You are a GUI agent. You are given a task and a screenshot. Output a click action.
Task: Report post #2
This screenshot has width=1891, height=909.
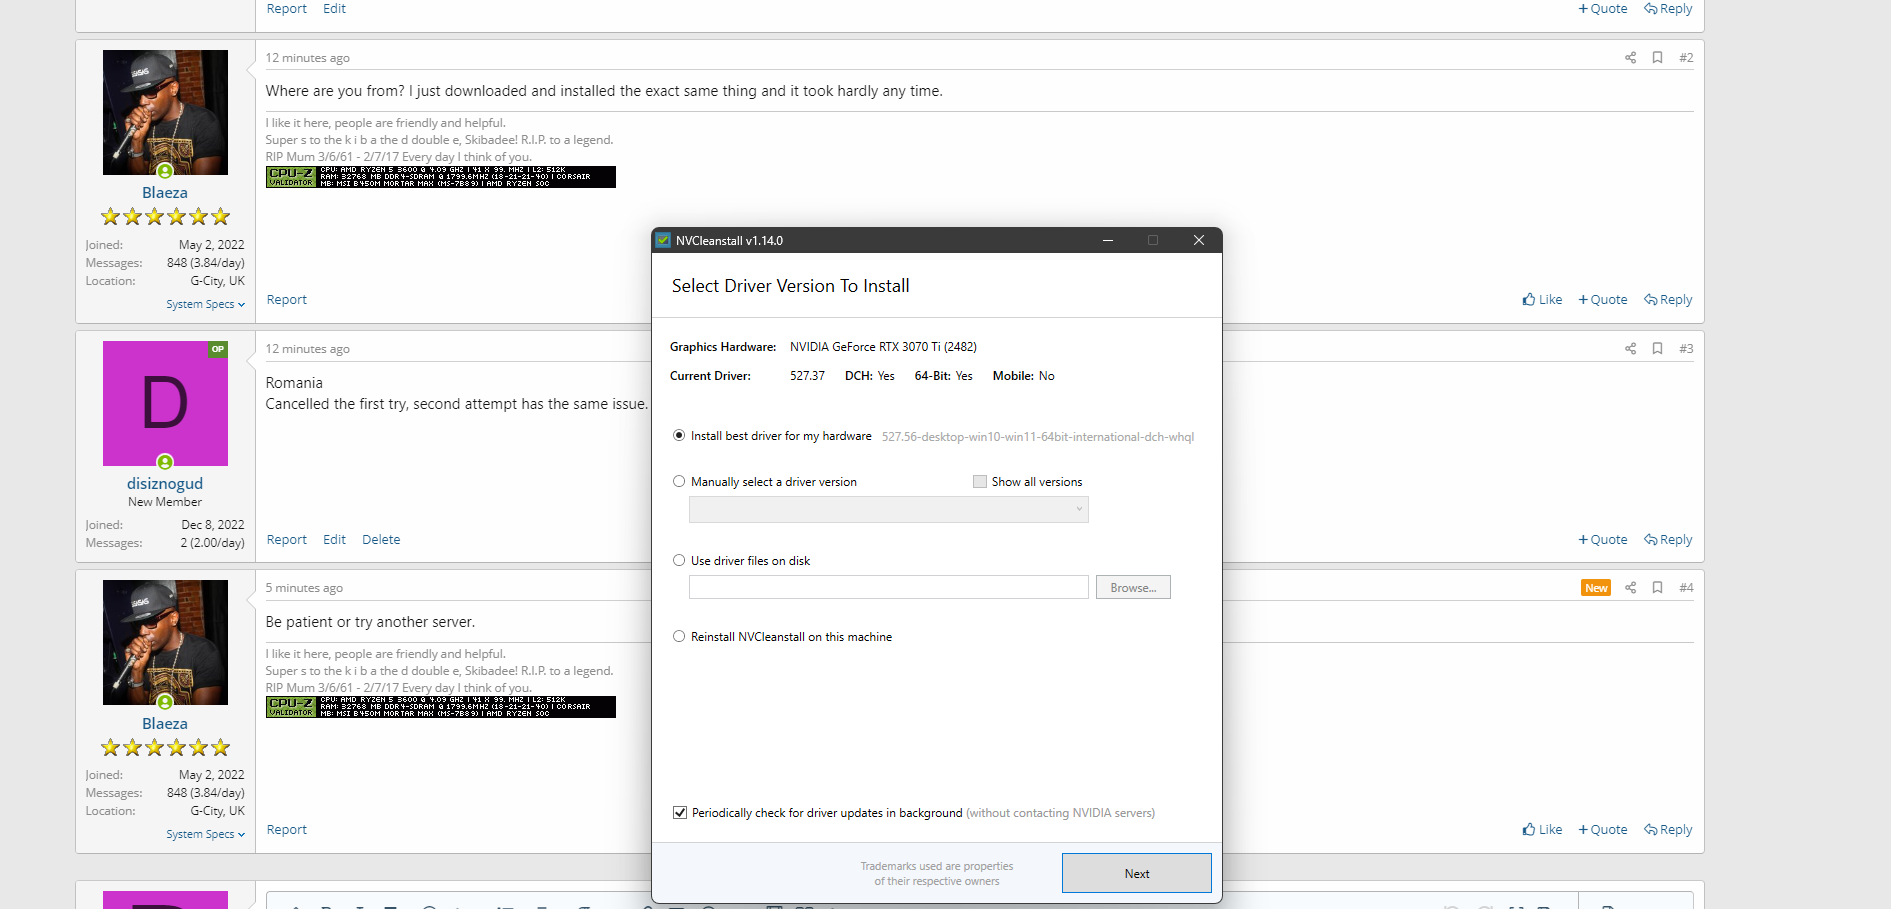287,300
